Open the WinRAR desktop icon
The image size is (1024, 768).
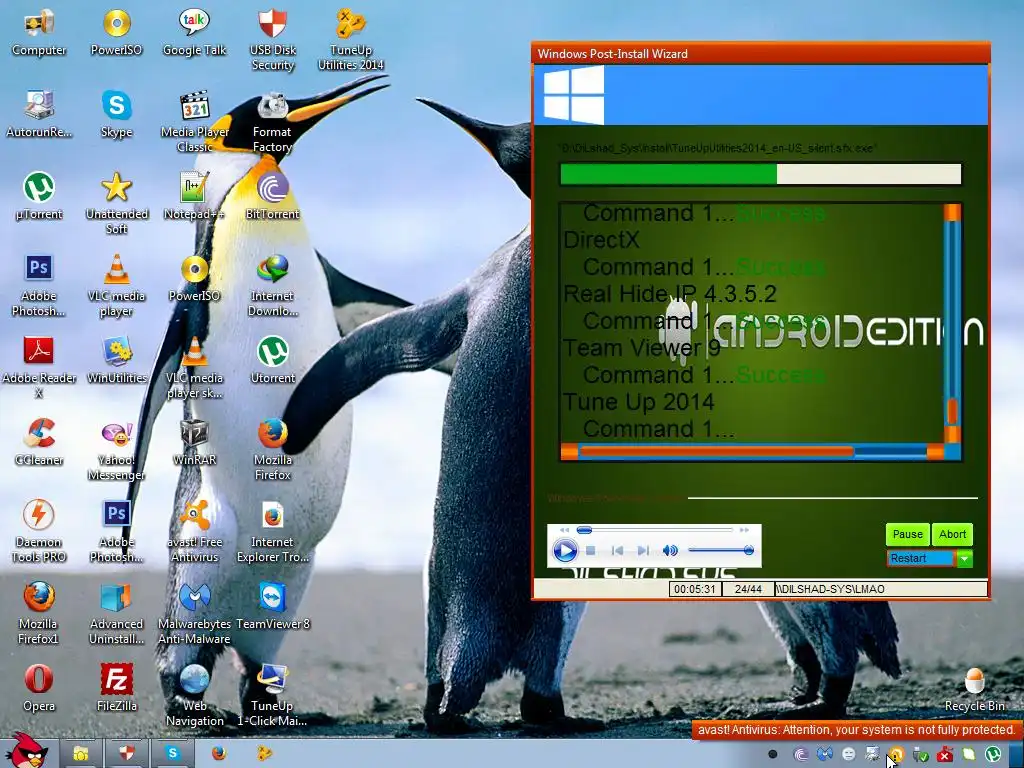click(x=194, y=442)
